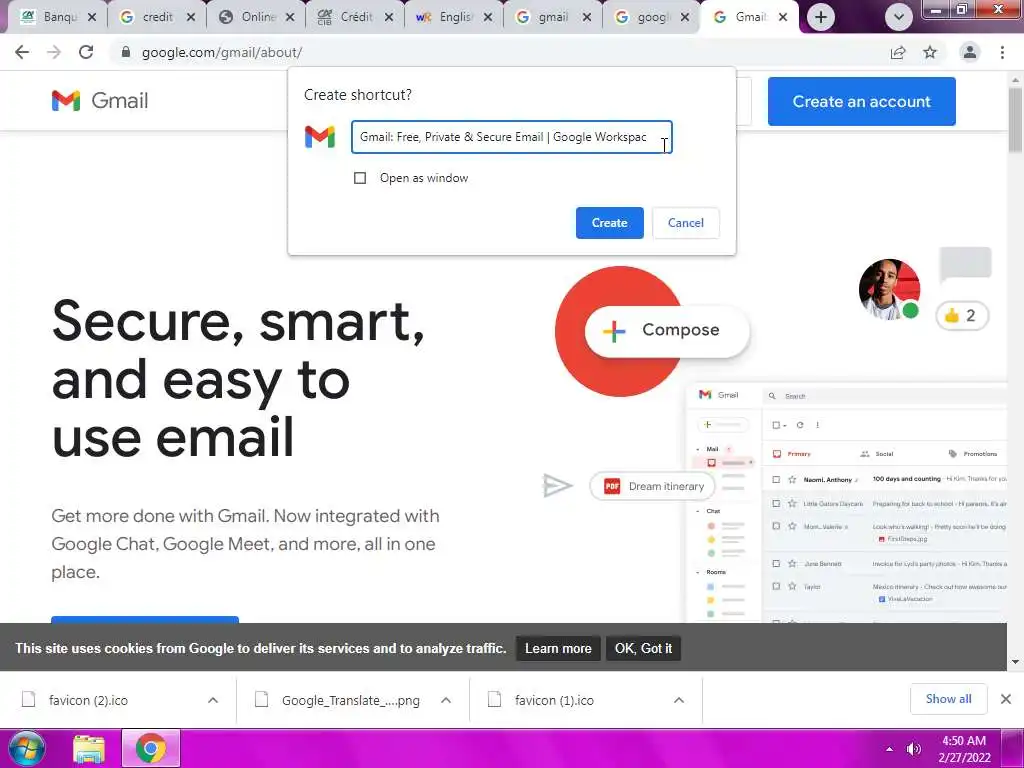Click the Gmail logo in page header

point(100,101)
